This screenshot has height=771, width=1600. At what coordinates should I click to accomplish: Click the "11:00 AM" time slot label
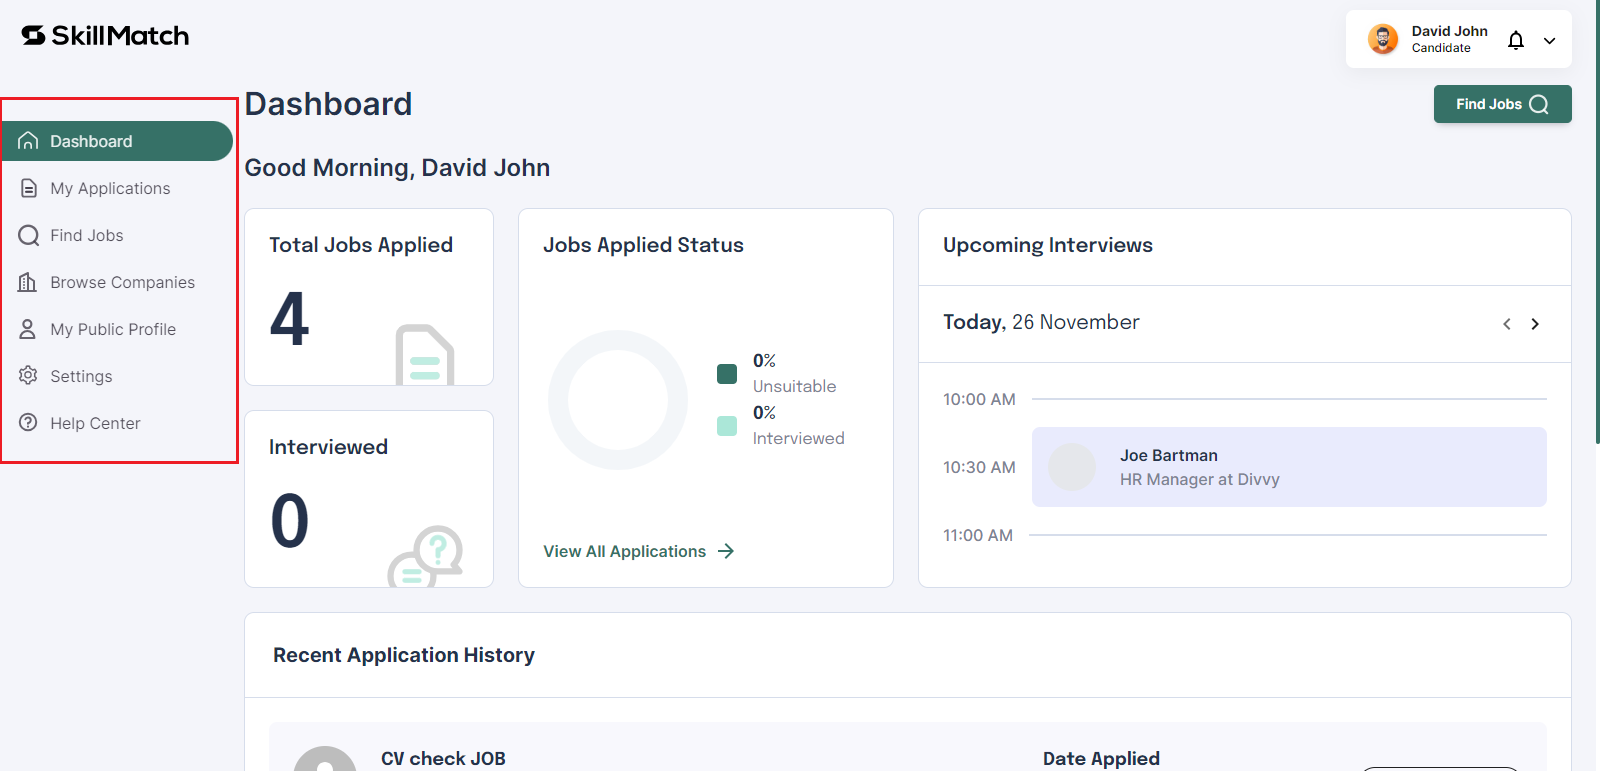tap(978, 535)
